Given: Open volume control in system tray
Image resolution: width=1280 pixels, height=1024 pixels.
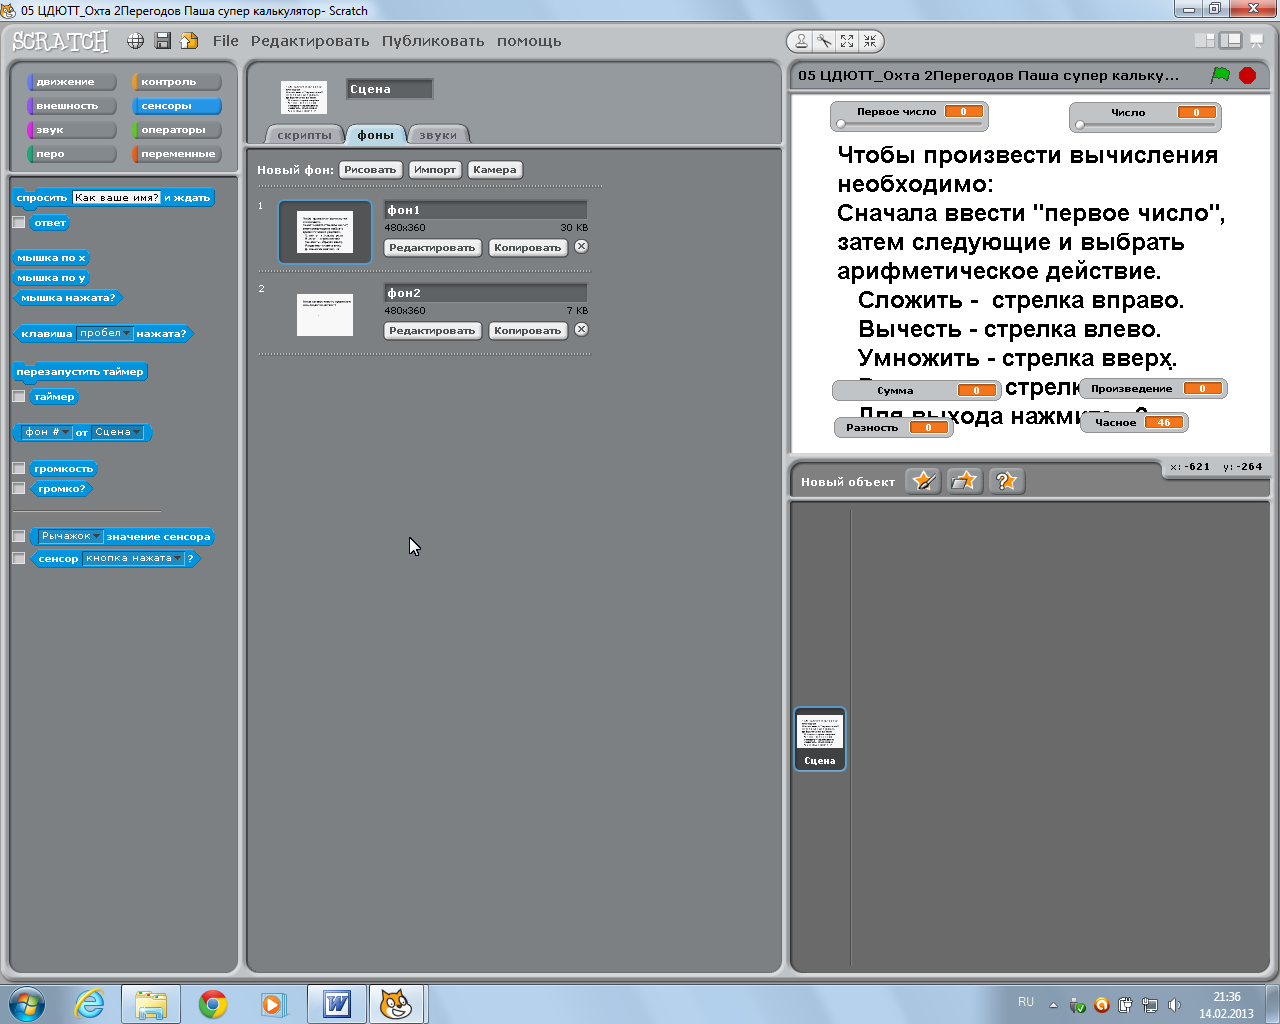Looking at the screenshot, I should (x=1174, y=1005).
